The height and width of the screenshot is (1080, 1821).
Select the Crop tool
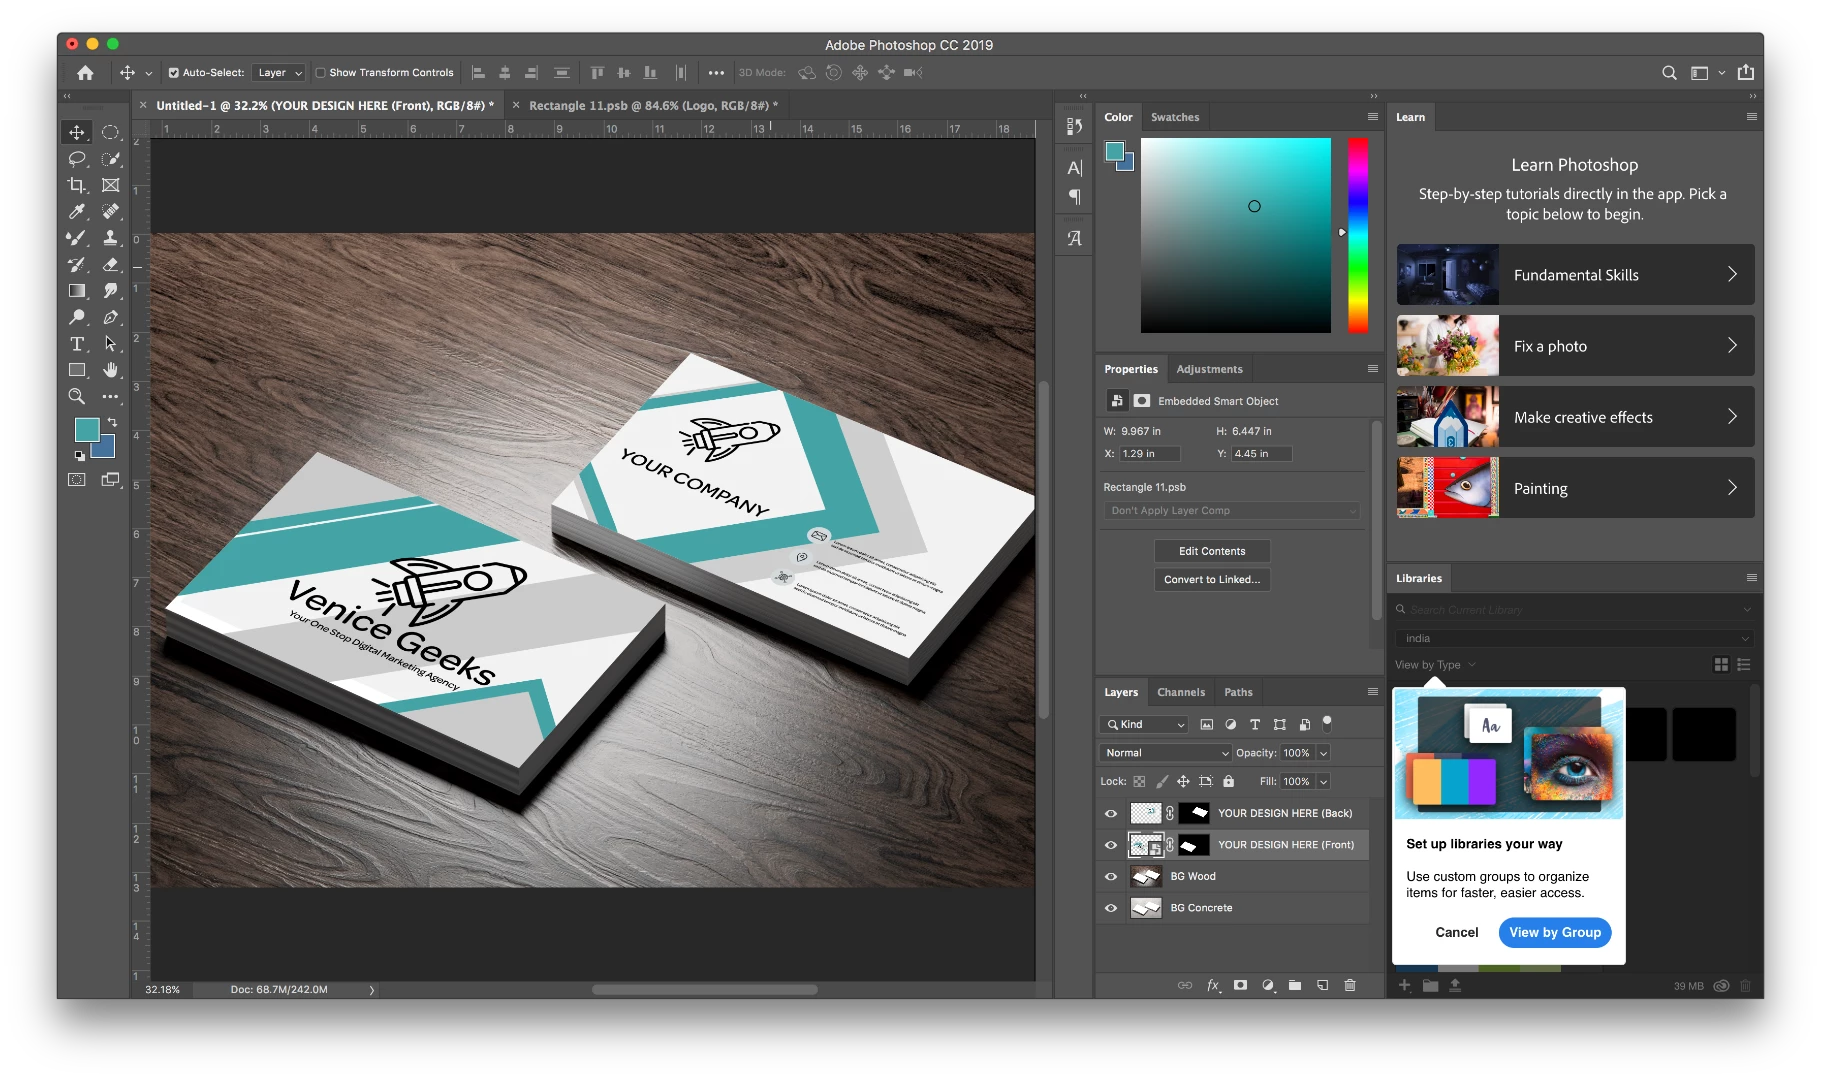(x=77, y=185)
